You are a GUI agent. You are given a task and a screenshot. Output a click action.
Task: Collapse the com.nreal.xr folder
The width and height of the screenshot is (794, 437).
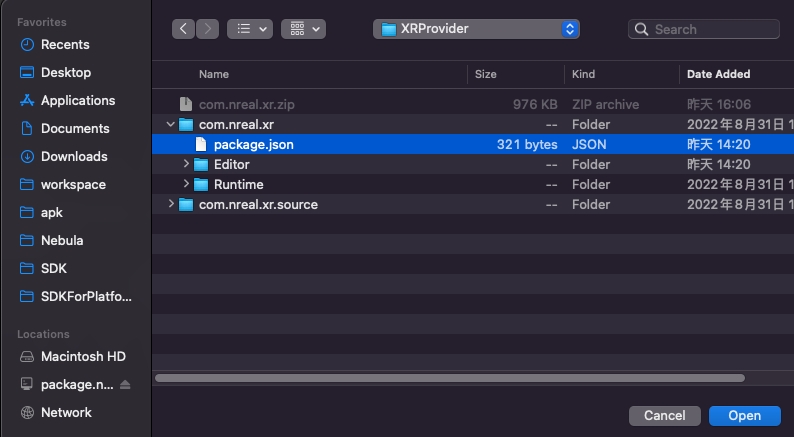[171, 125]
